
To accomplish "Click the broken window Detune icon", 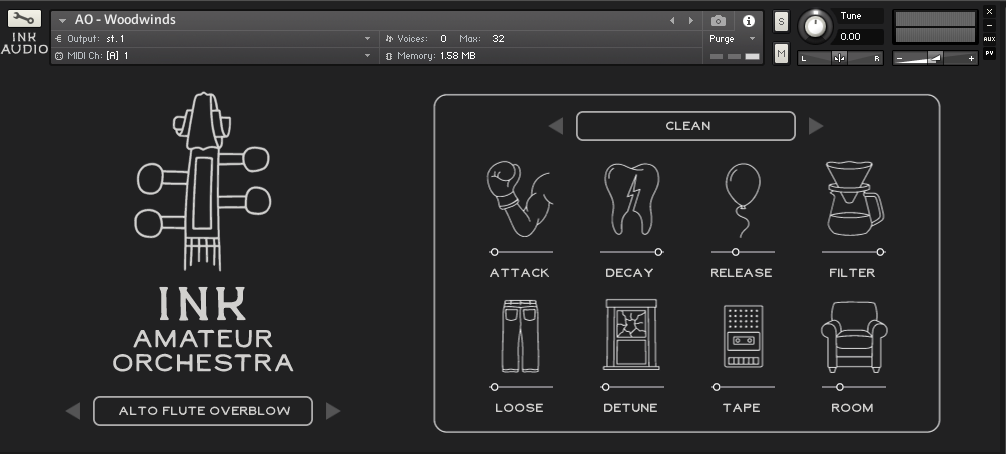I will 630,336.
